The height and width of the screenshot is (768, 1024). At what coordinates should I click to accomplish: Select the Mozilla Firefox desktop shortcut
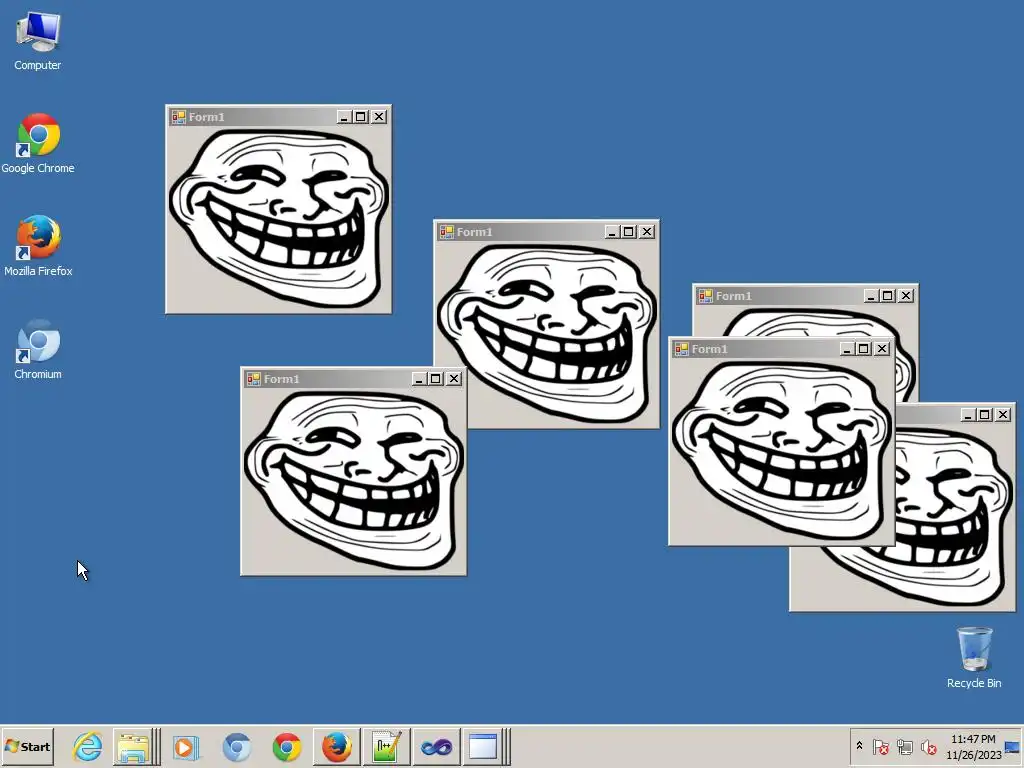38,246
